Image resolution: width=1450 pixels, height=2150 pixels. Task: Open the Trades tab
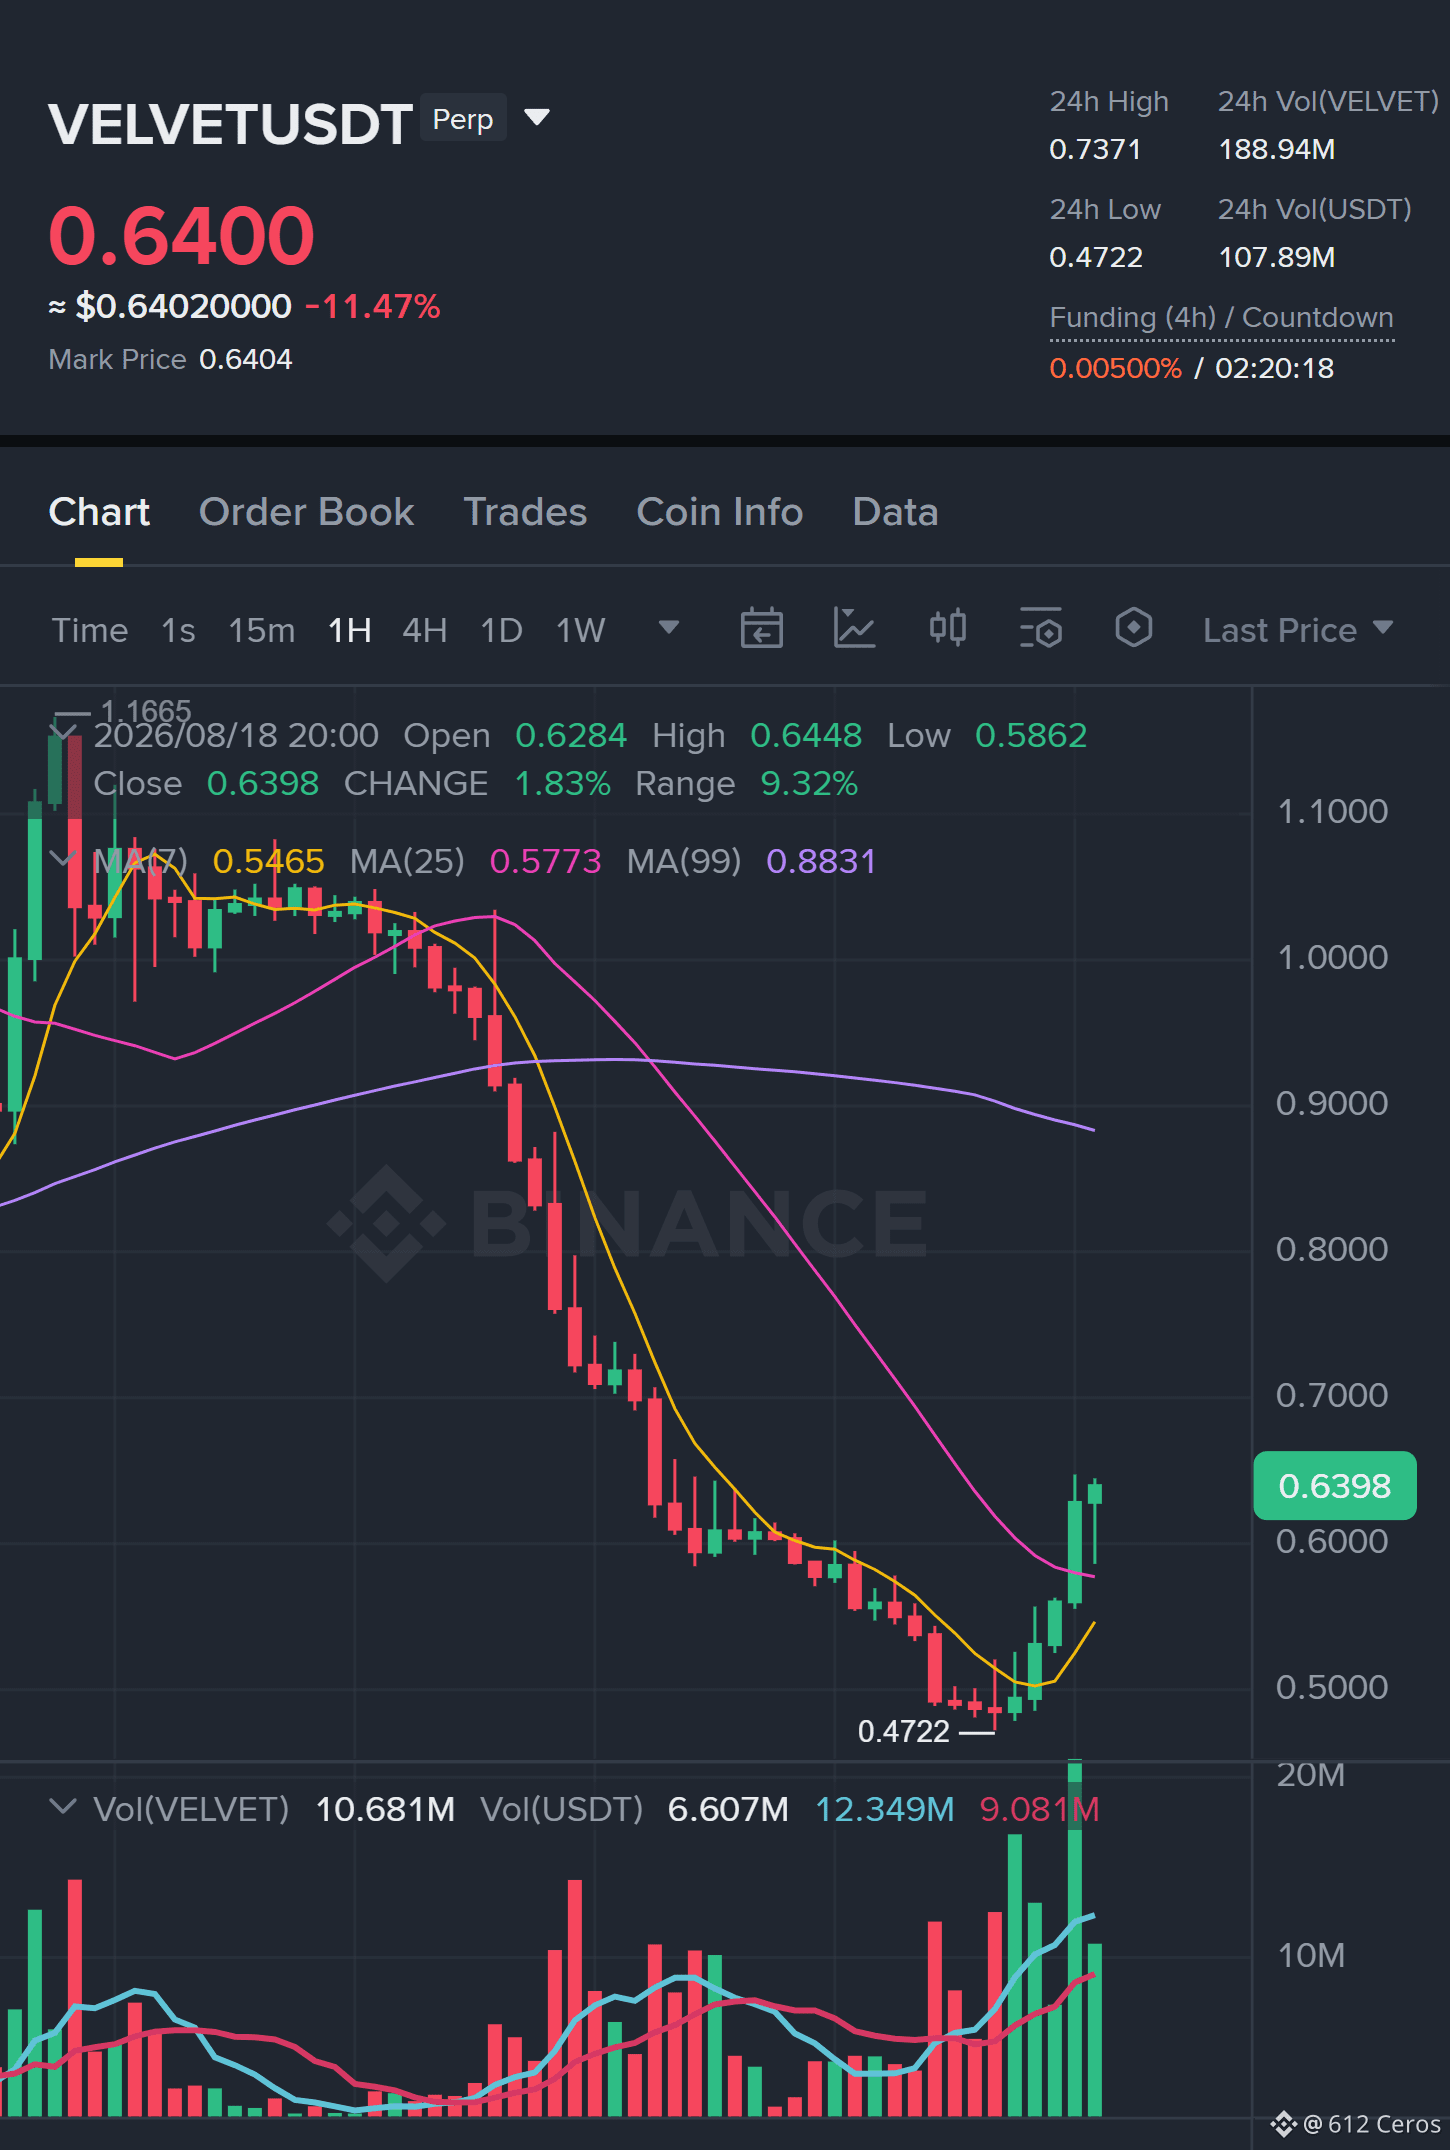(x=525, y=512)
